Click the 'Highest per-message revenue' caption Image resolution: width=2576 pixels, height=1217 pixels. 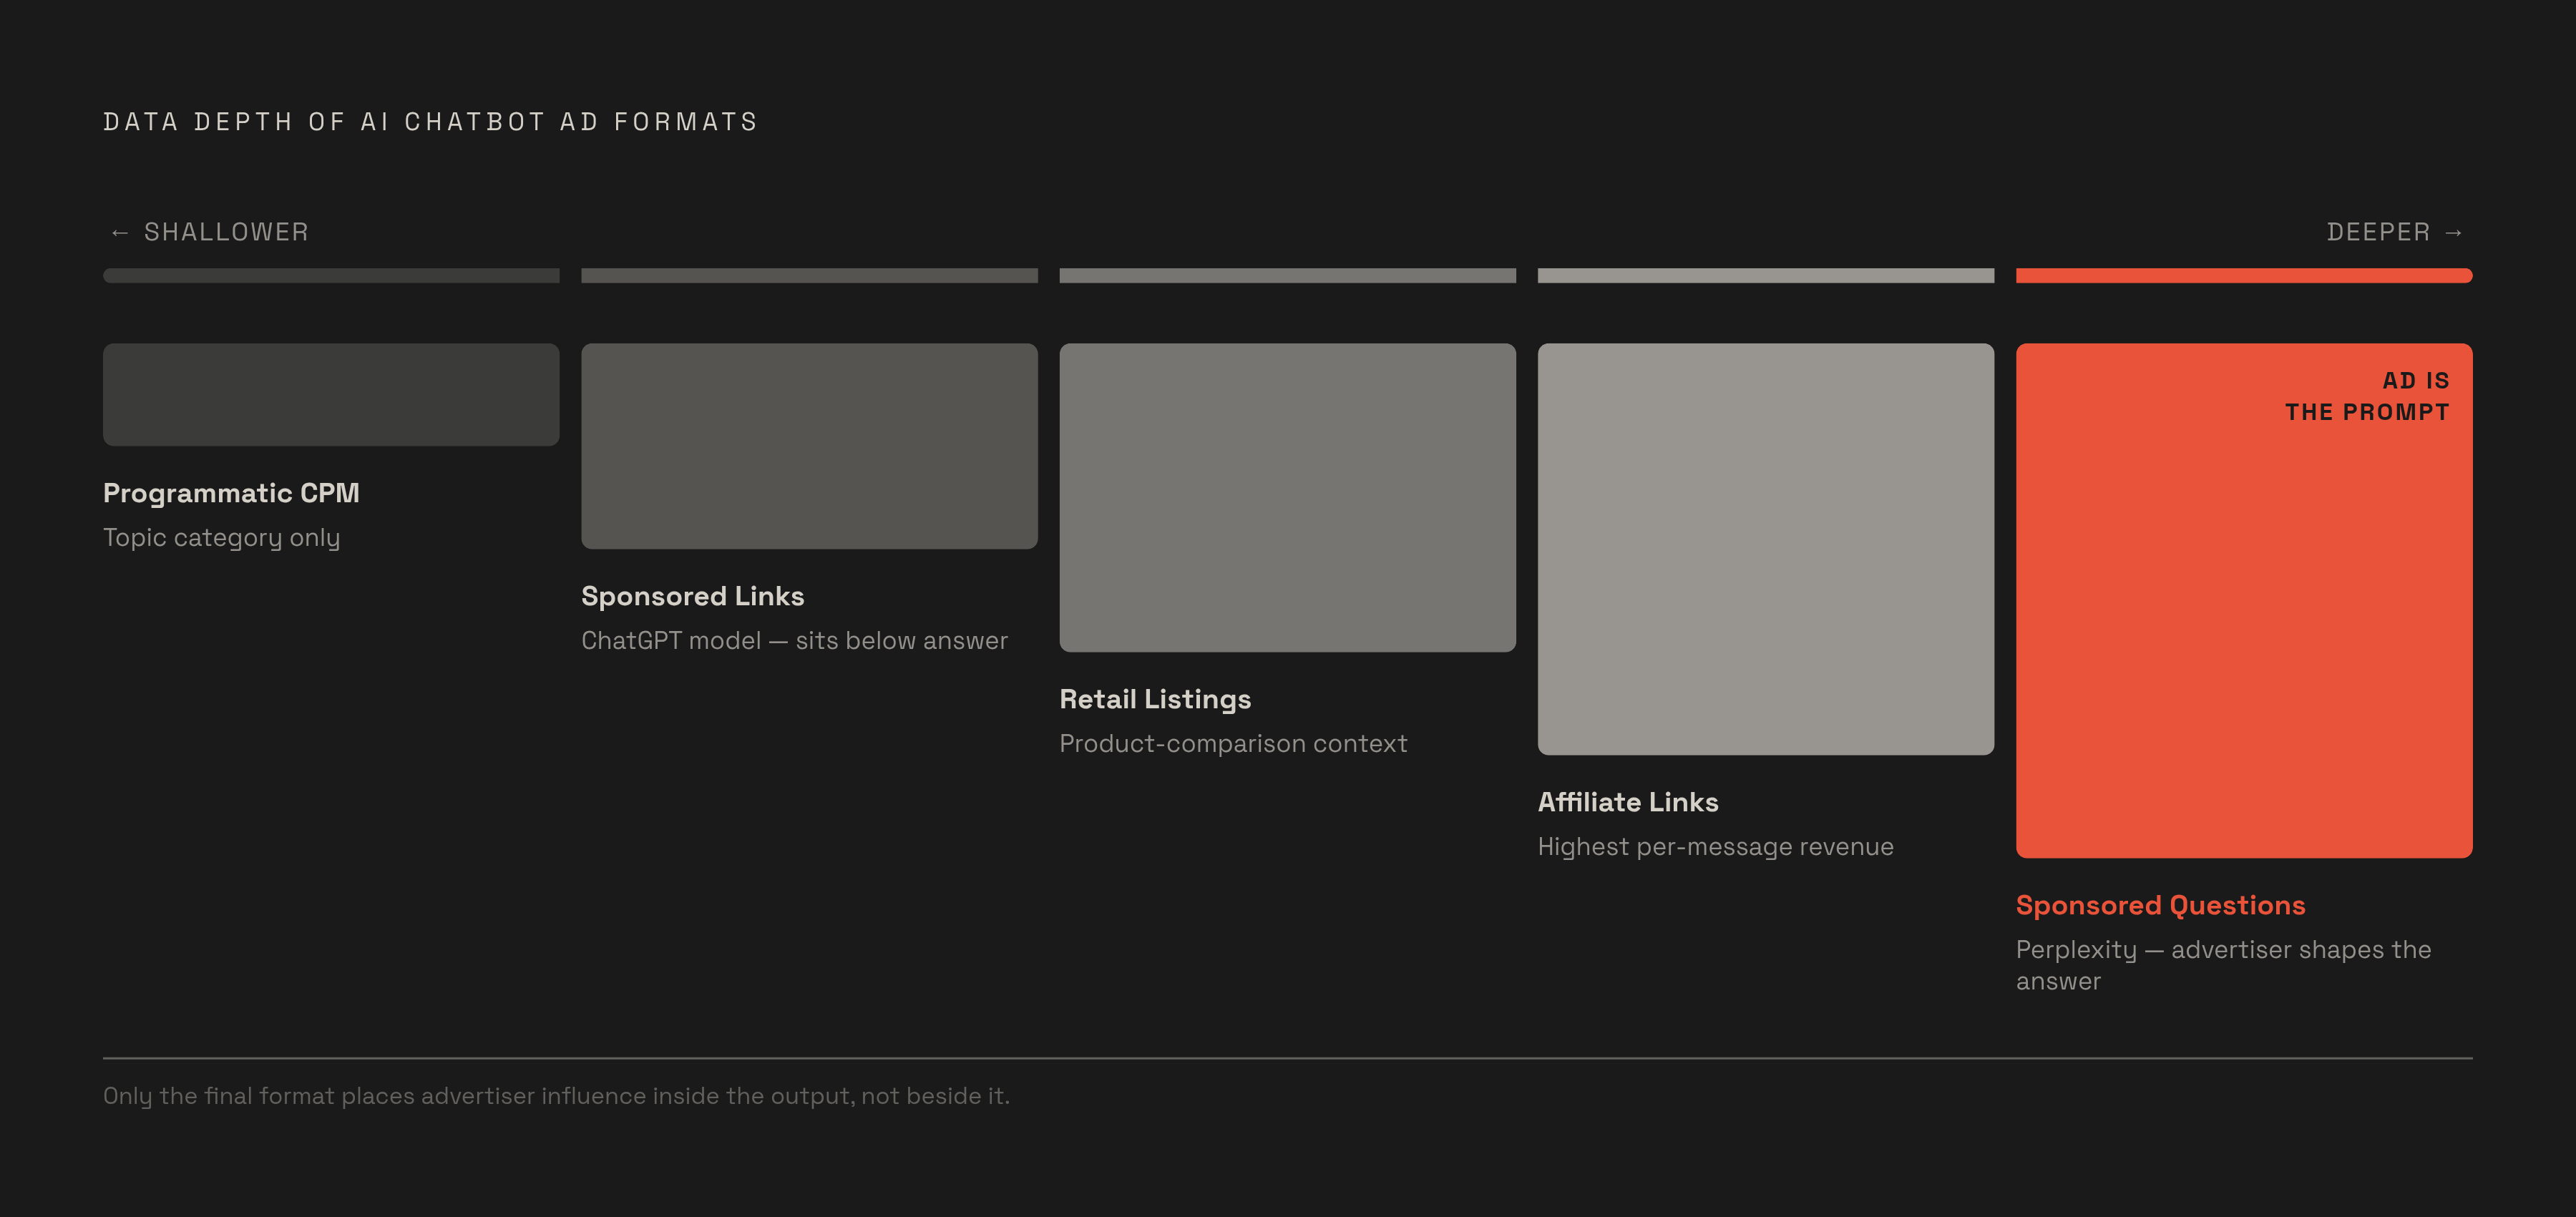[x=1716, y=847]
